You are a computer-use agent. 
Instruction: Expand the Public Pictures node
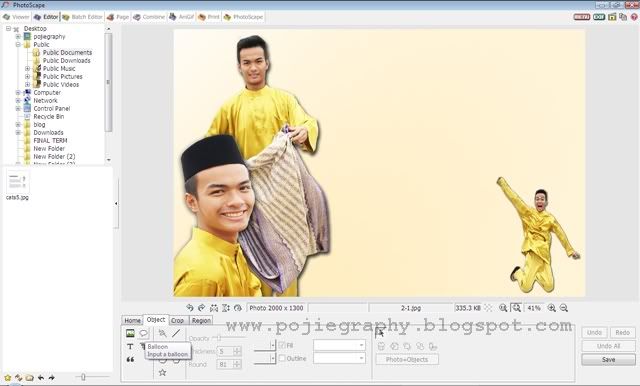pyautogui.click(x=27, y=77)
